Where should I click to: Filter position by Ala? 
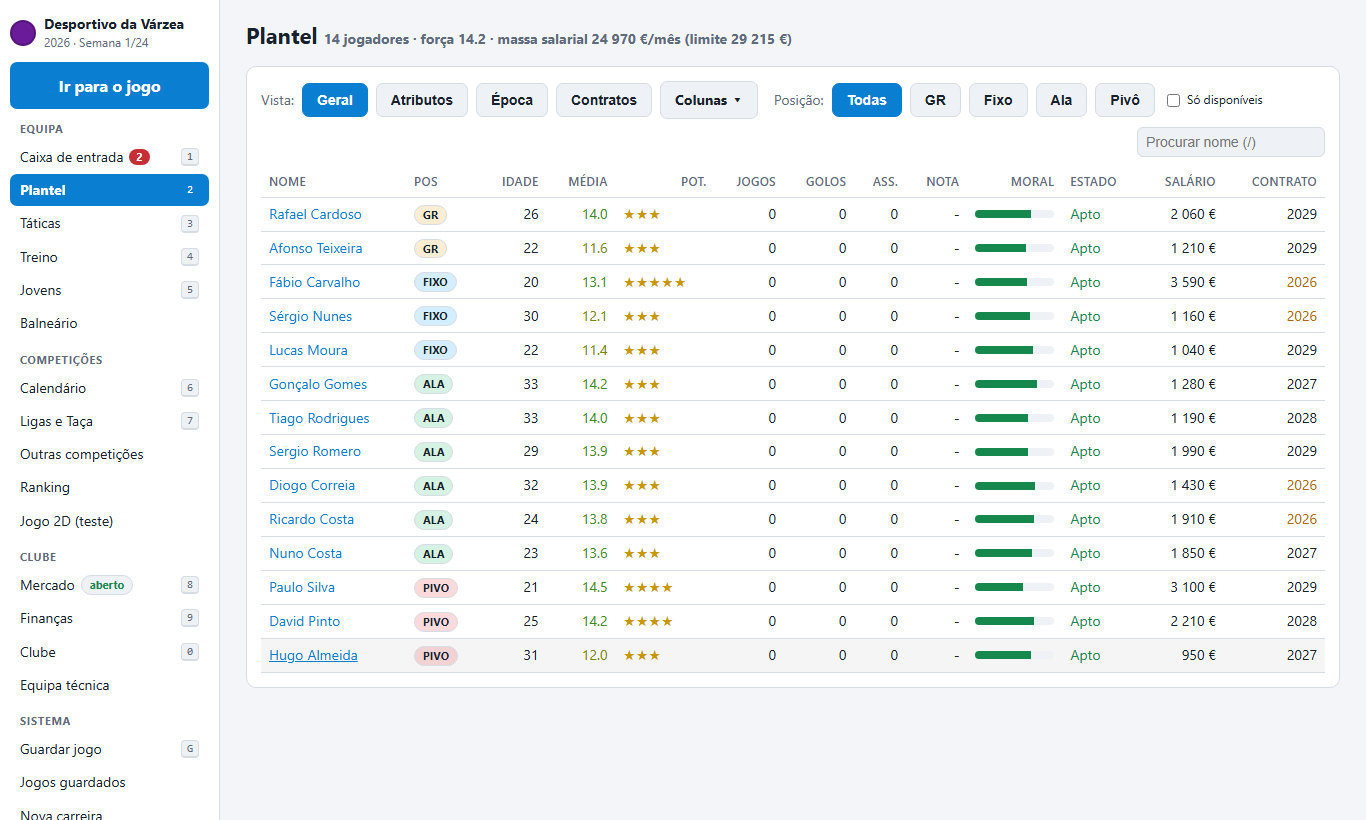(1061, 100)
